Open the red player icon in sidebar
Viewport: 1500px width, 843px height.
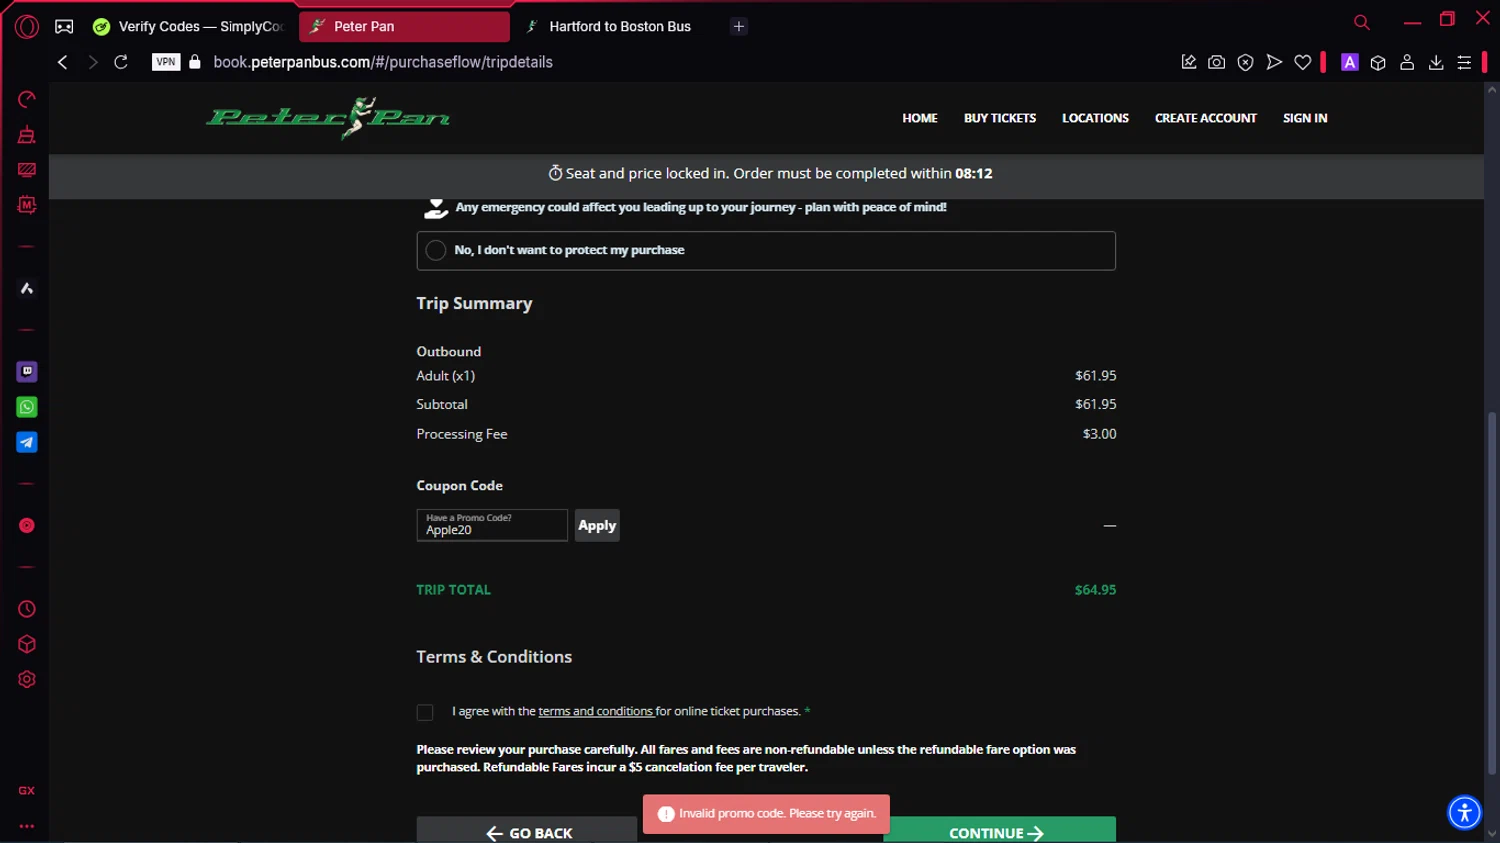point(27,525)
